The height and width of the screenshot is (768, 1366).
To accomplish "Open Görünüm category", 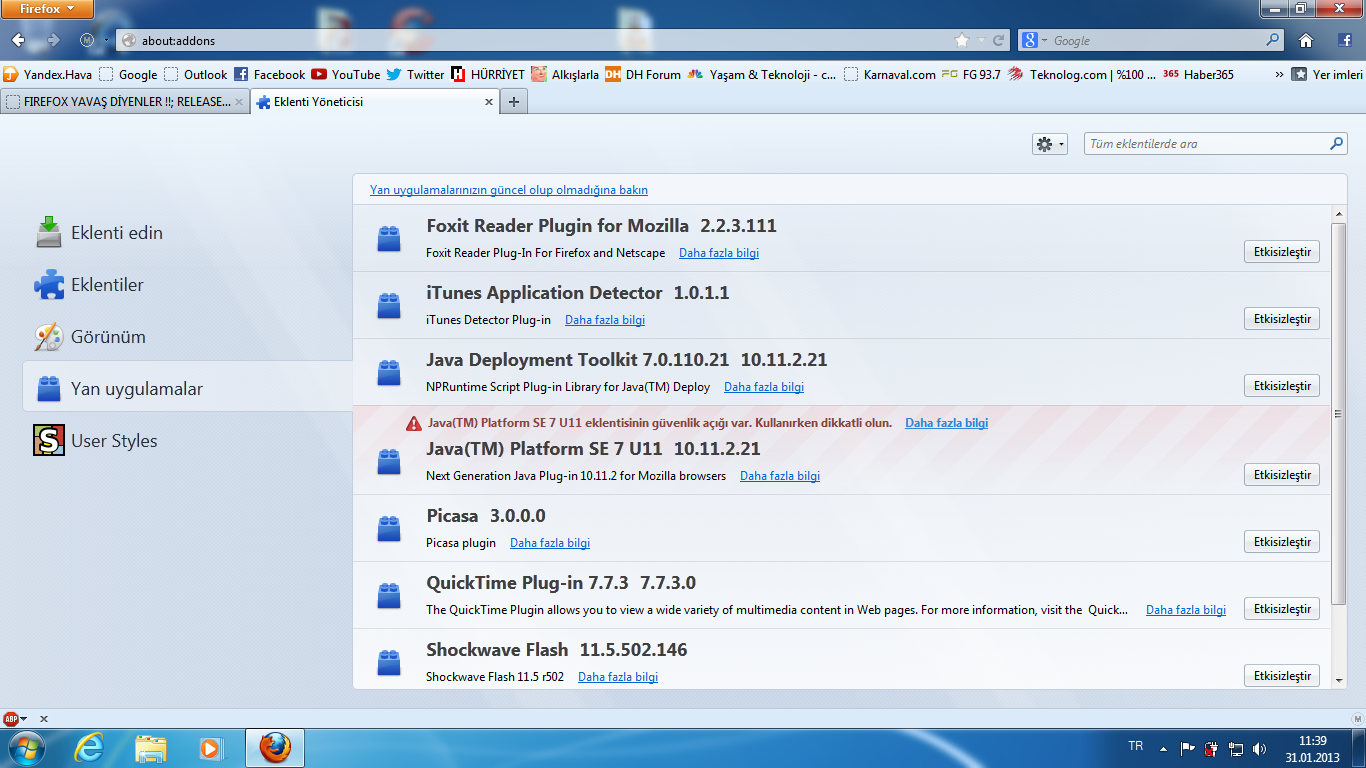I will [187, 337].
